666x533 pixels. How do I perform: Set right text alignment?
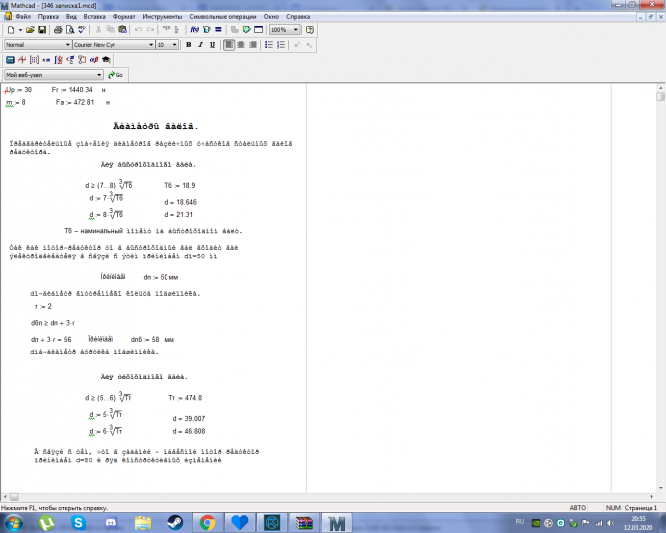coord(253,45)
